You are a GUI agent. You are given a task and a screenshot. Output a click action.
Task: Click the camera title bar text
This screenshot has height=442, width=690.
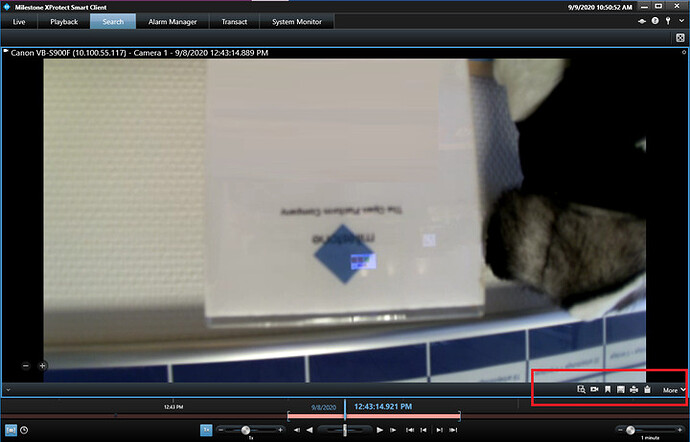coord(139,53)
